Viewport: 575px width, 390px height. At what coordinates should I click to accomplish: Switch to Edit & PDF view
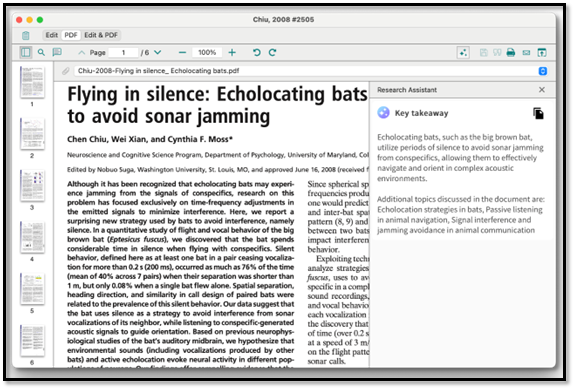(101, 35)
